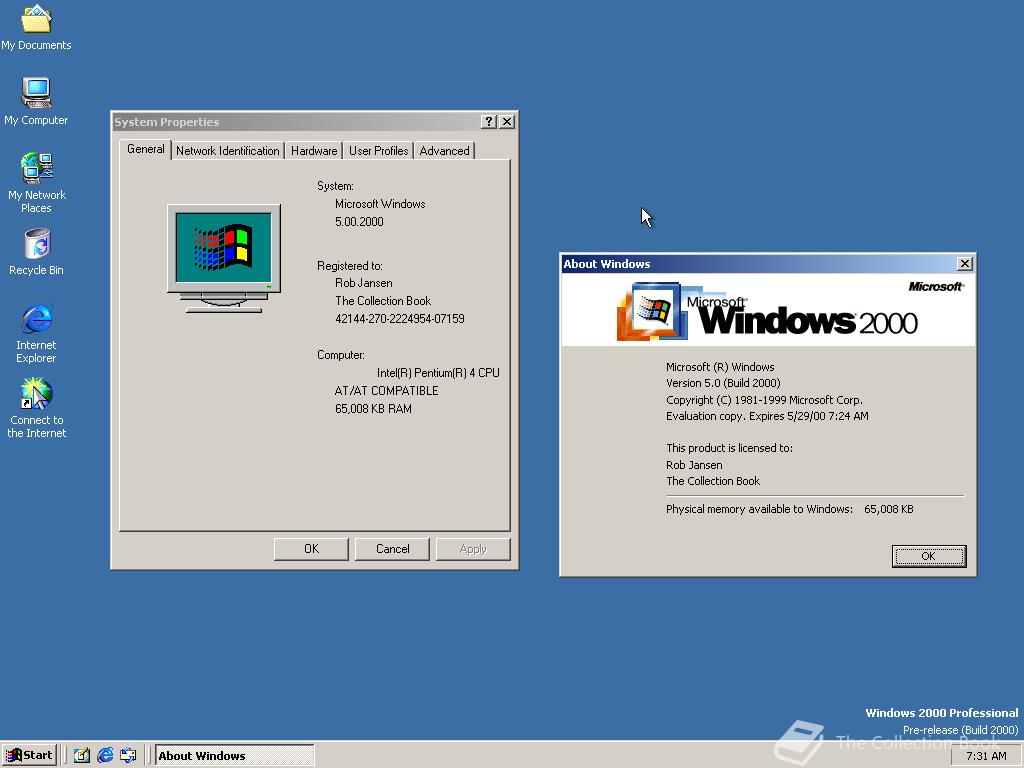Screen dimensions: 1024x768
Task: Close the About Windows dialog
Action: pyautogui.click(x=965, y=264)
